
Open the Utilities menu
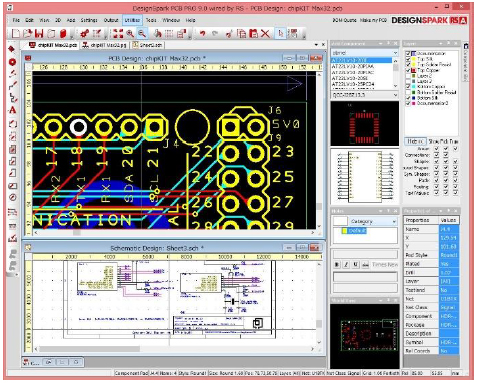[132, 20]
